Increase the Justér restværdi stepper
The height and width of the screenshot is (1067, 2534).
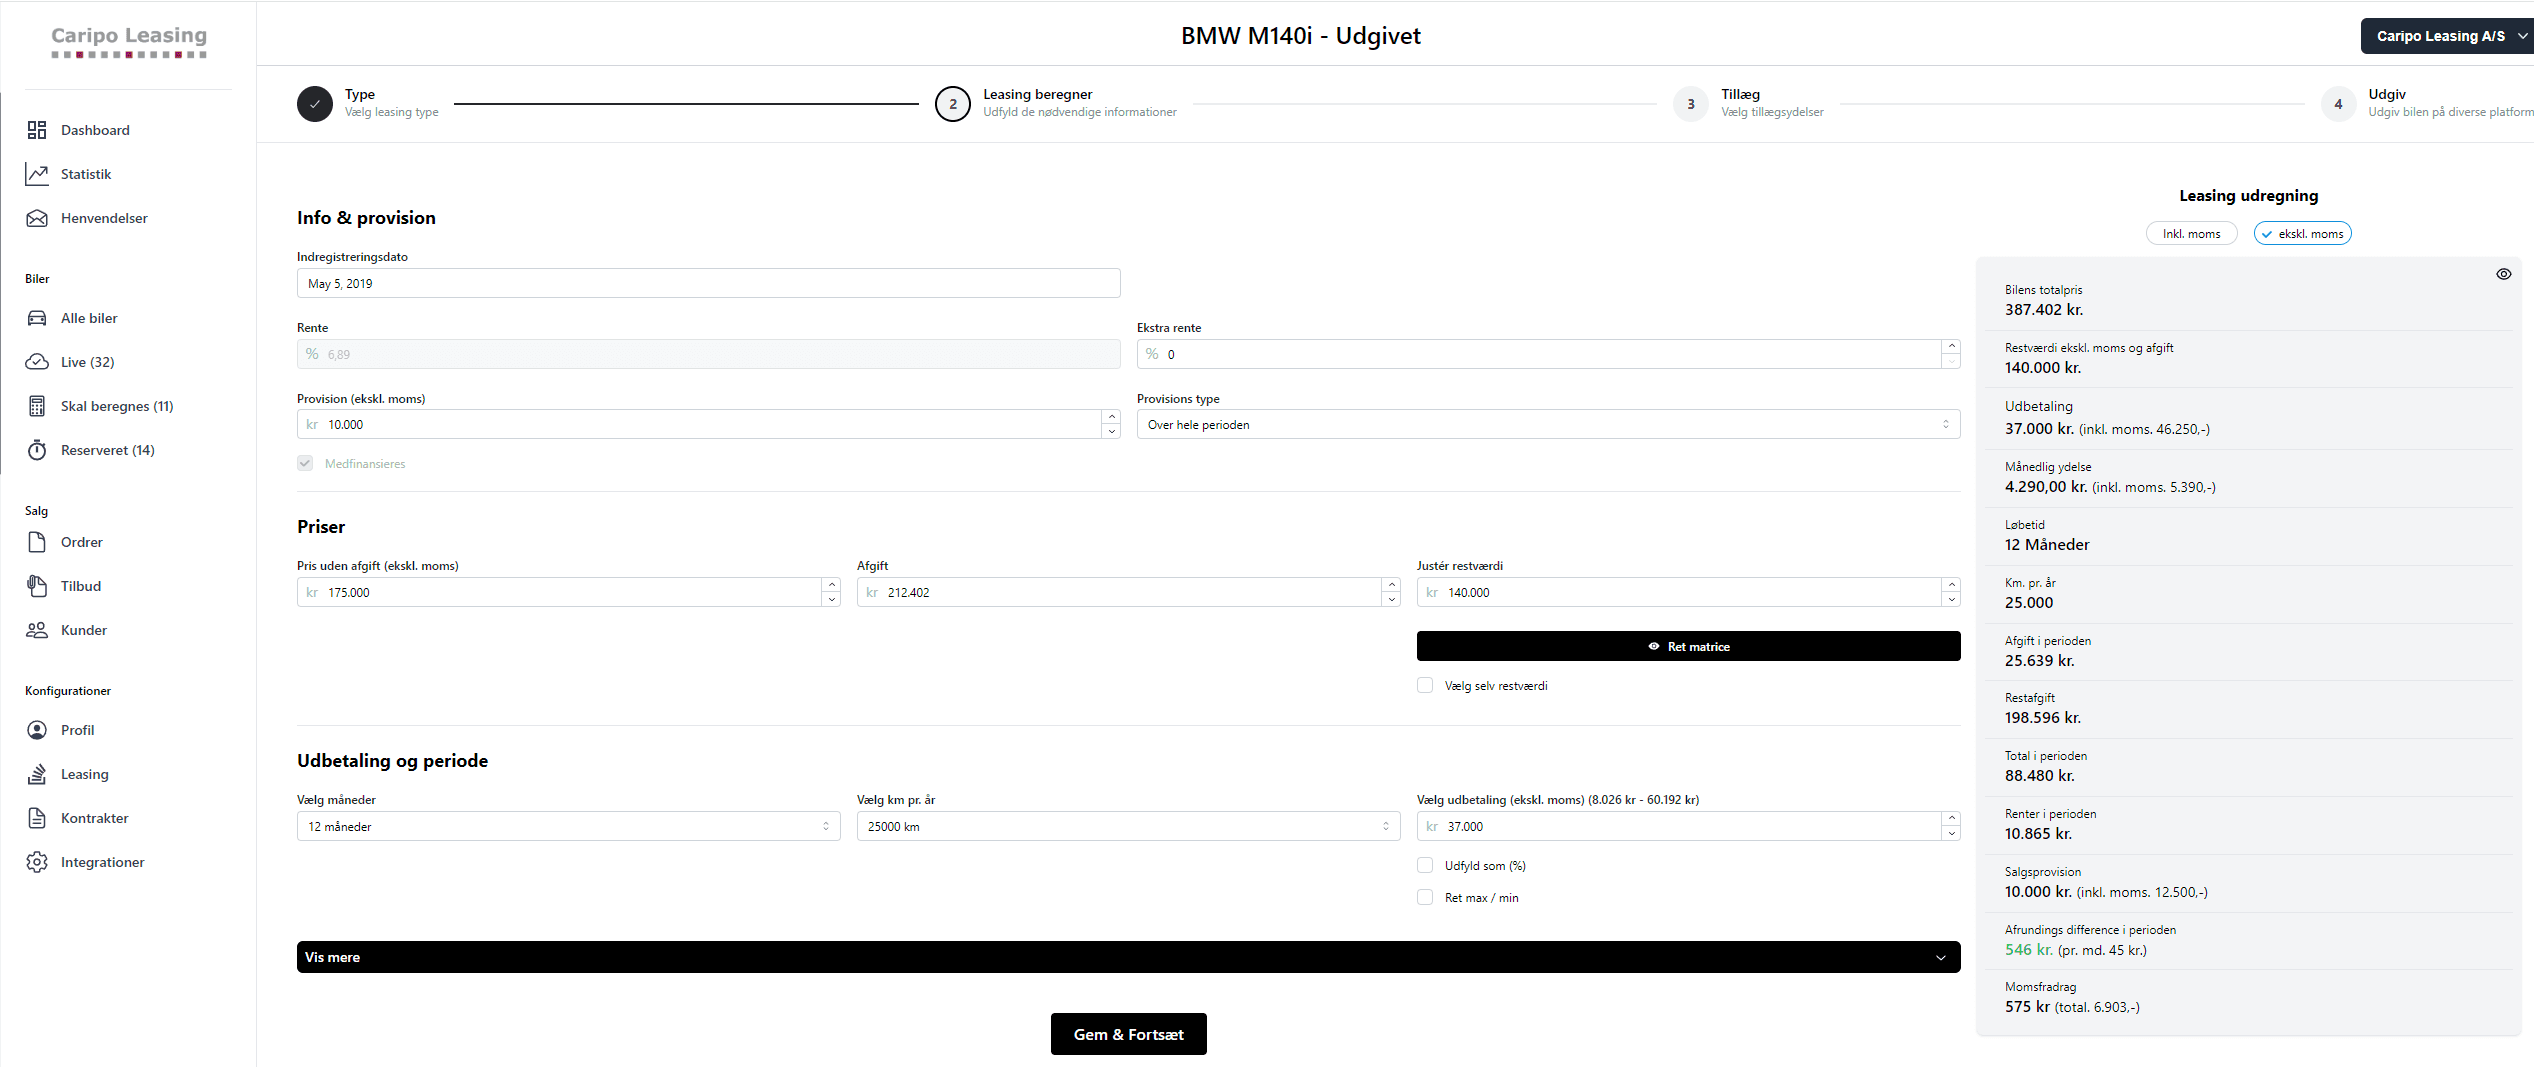[1951, 585]
